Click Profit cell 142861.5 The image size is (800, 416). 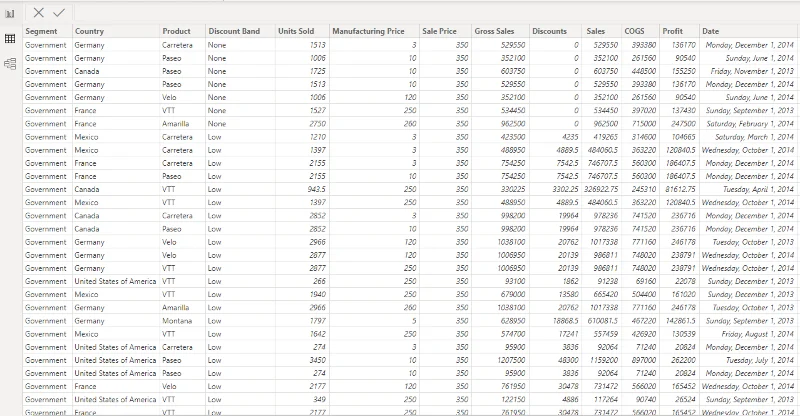680,321
